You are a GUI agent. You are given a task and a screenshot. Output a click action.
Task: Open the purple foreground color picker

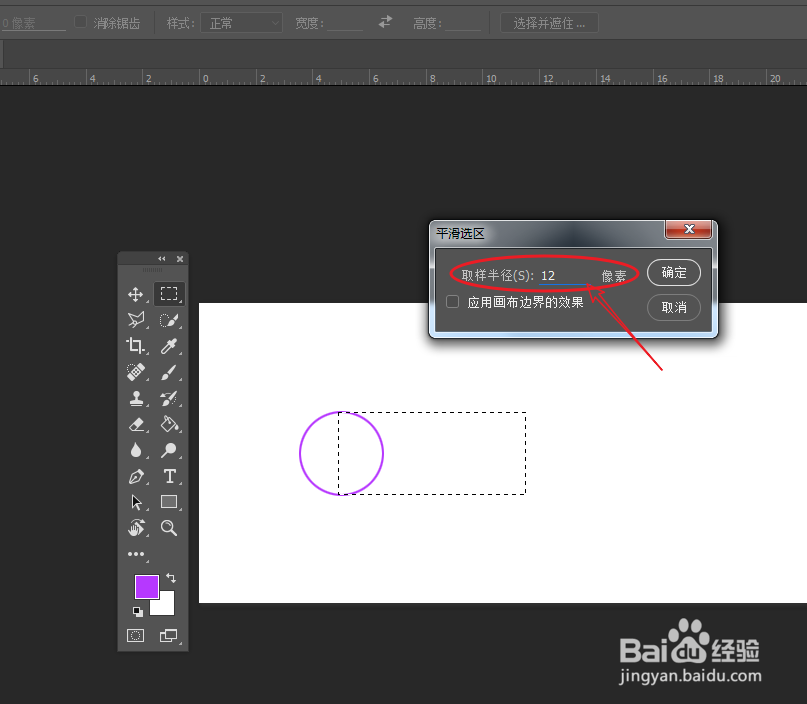click(x=146, y=586)
